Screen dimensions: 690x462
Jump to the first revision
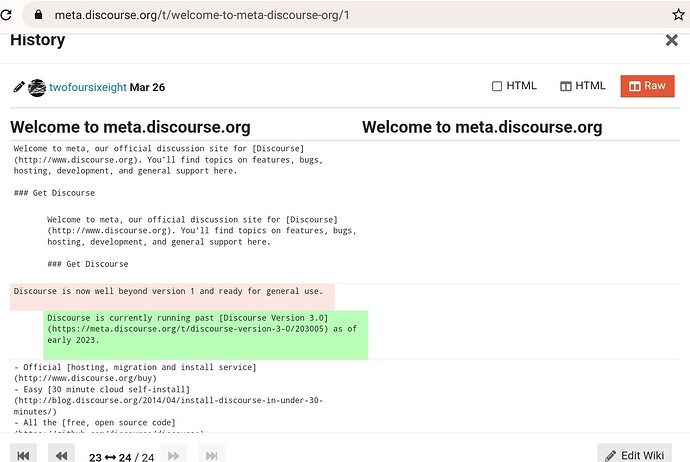[23, 455]
